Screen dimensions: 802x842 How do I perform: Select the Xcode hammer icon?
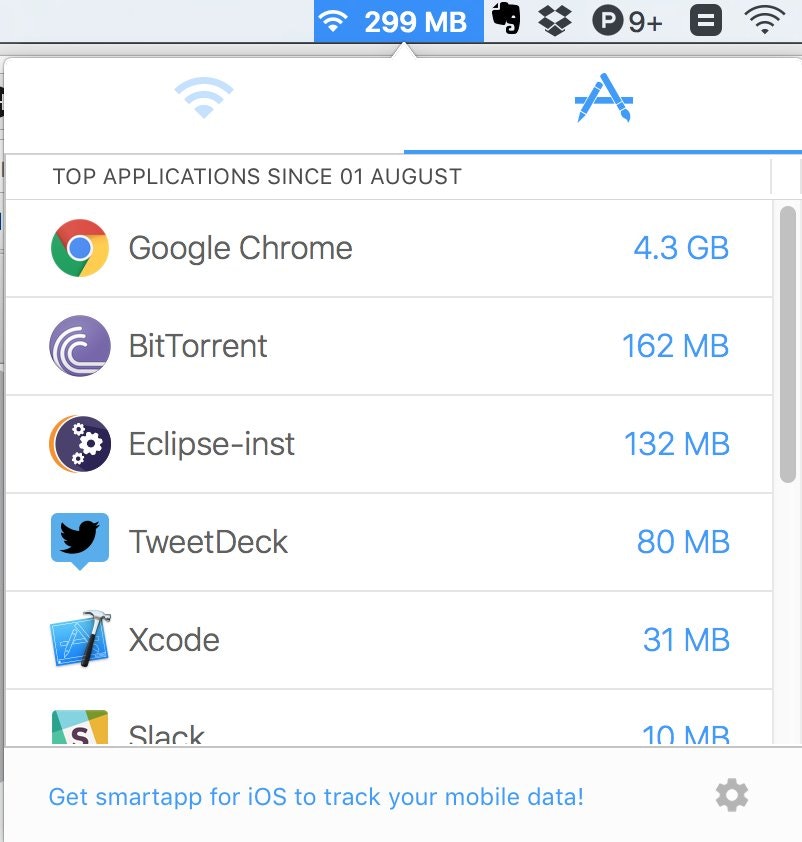tap(79, 640)
